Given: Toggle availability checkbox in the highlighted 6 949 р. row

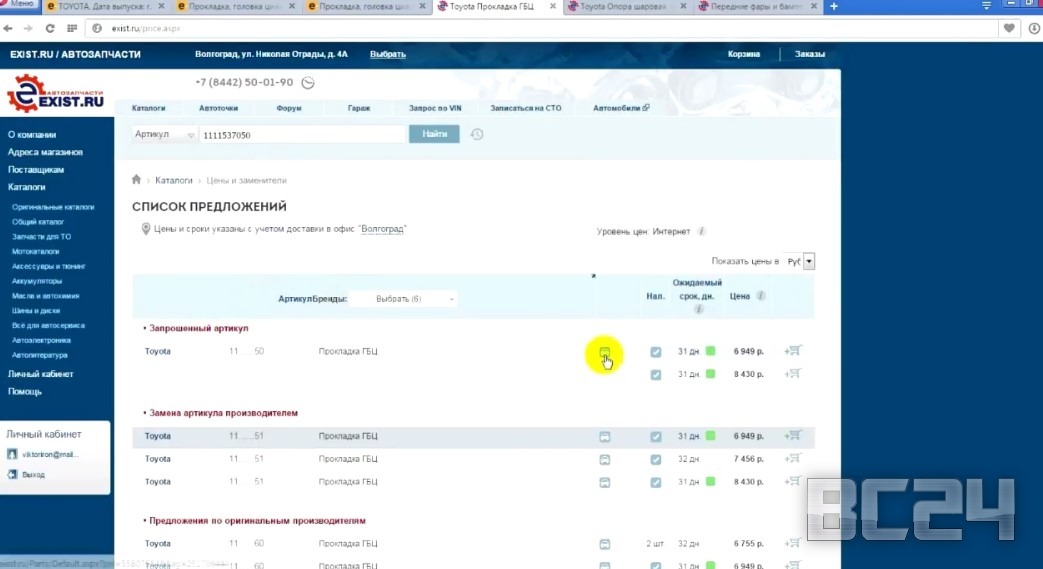Looking at the screenshot, I should point(656,437).
